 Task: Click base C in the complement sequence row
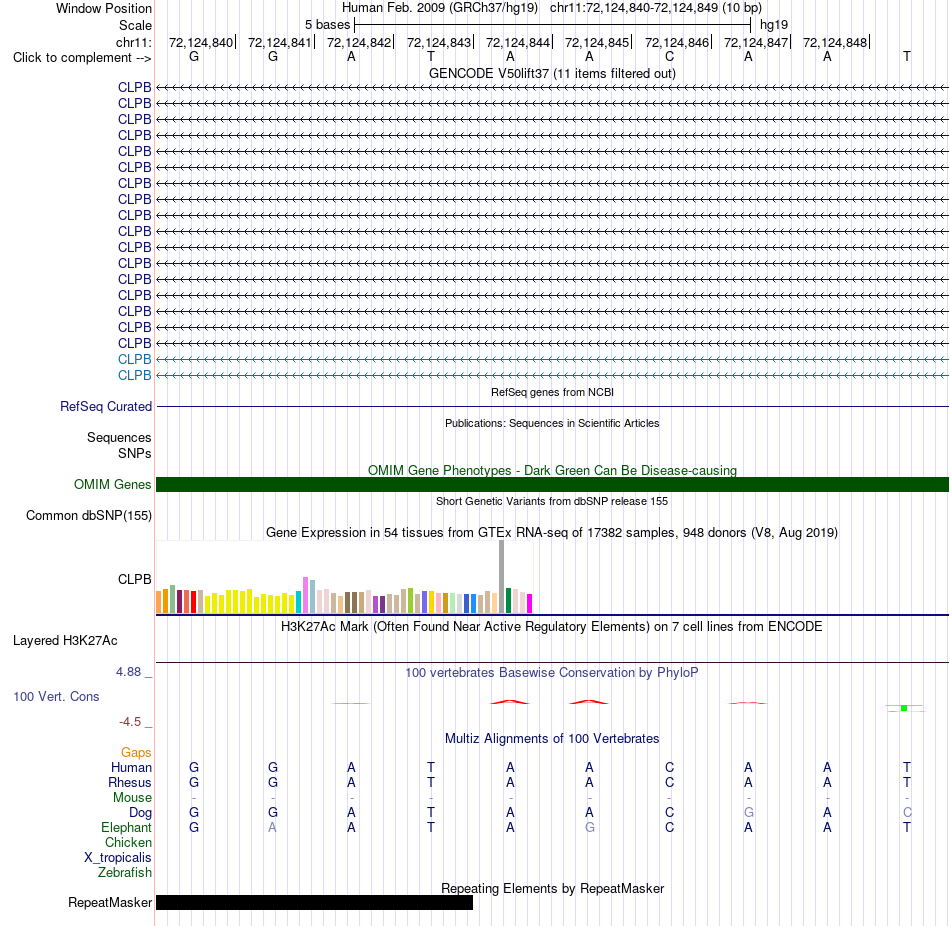pos(669,56)
